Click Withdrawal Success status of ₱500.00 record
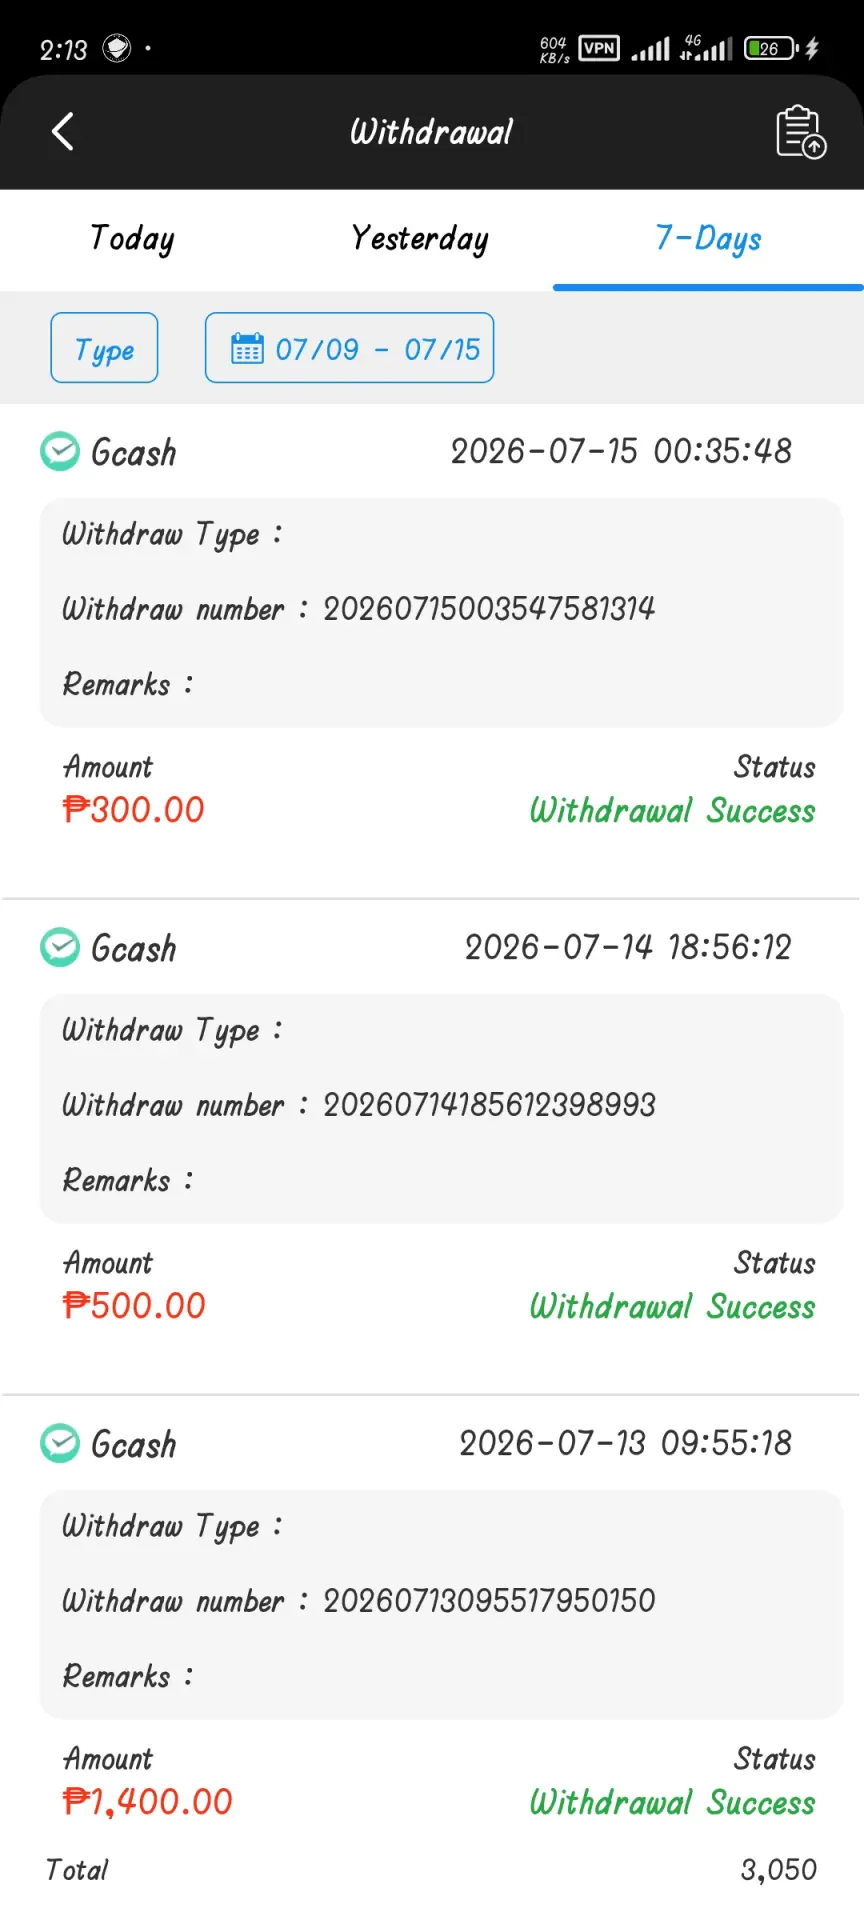 point(672,1306)
